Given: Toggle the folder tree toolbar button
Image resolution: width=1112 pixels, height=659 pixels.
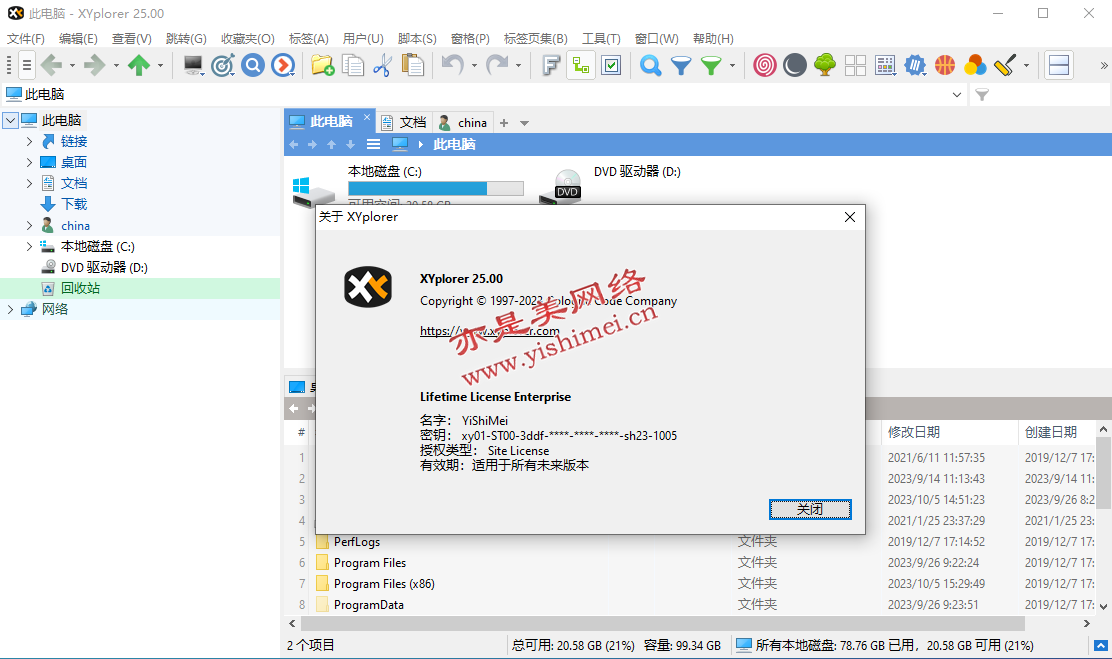Looking at the screenshot, I should tap(581, 65).
